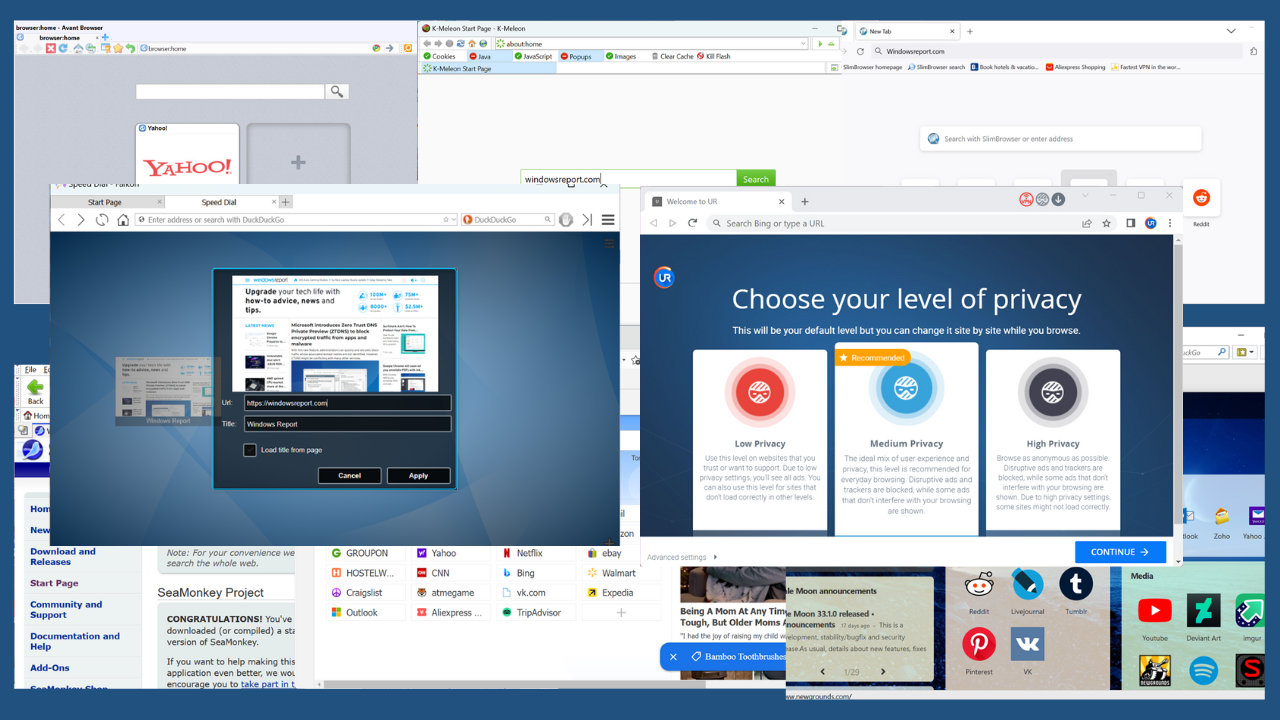Toggle JavaScript in K-Meleon privacy bar

click(x=533, y=56)
